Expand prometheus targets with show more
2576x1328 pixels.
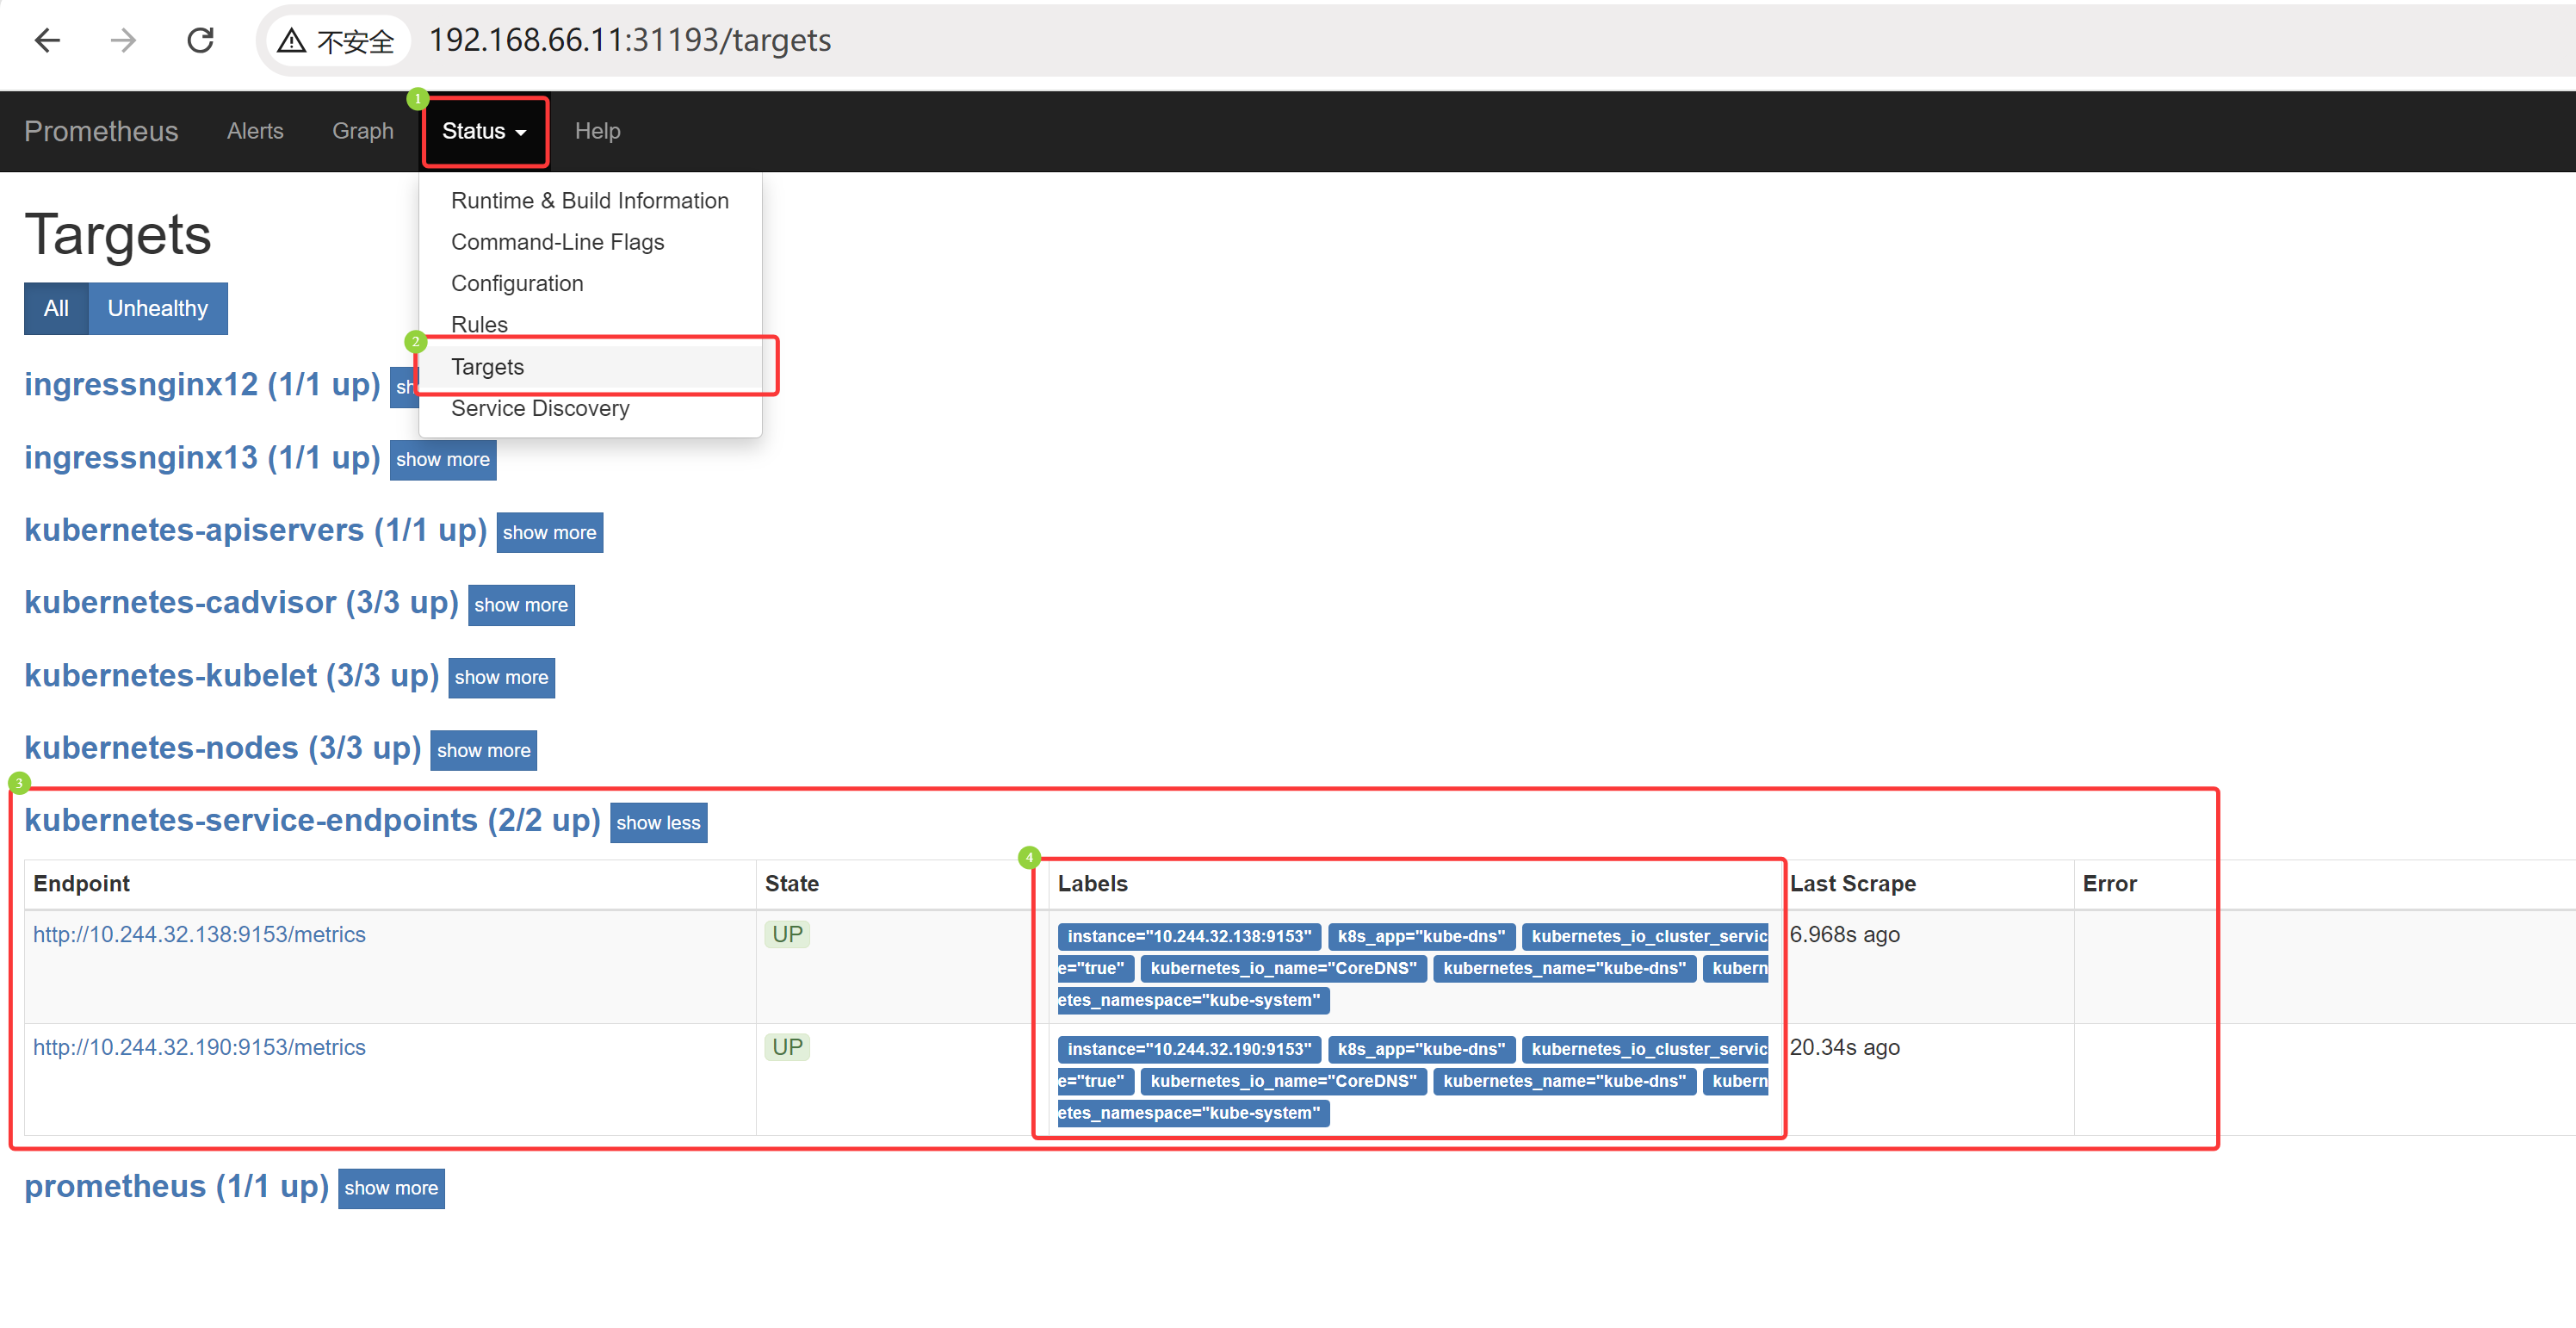click(x=390, y=1188)
